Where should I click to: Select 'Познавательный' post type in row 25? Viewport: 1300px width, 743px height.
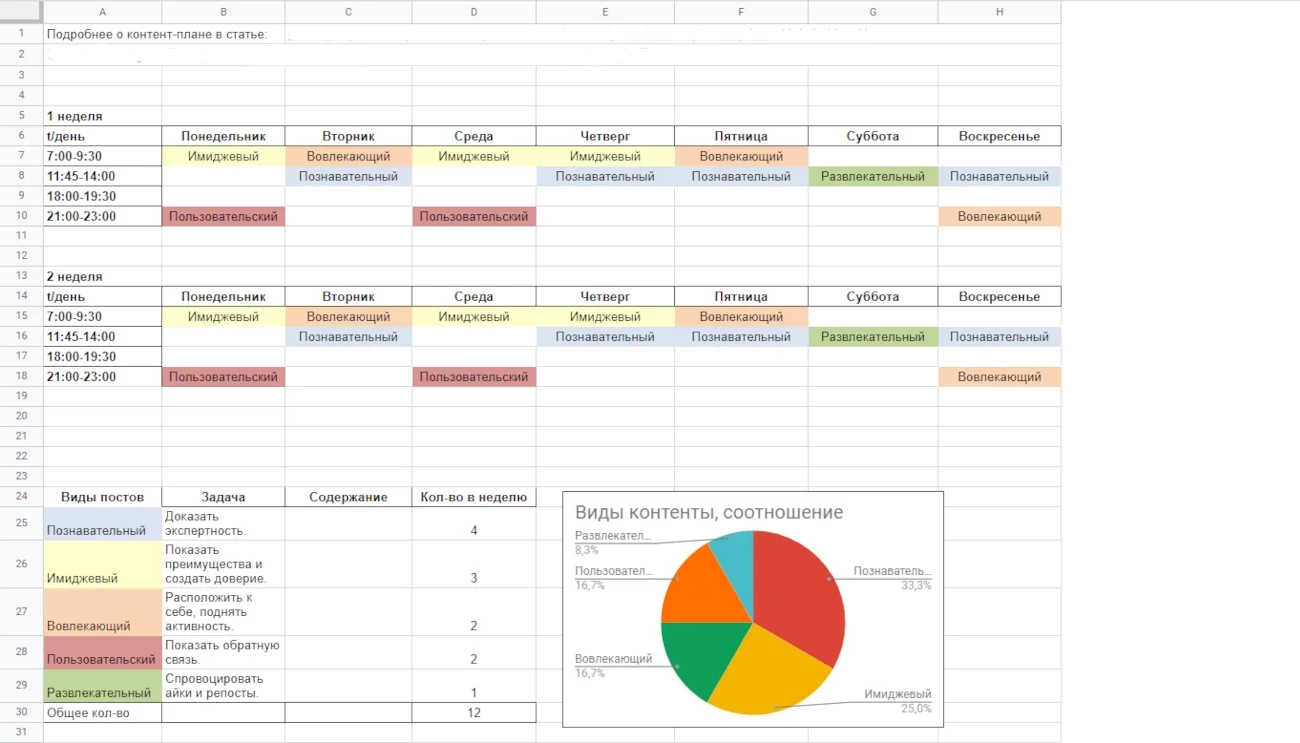click(102, 524)
